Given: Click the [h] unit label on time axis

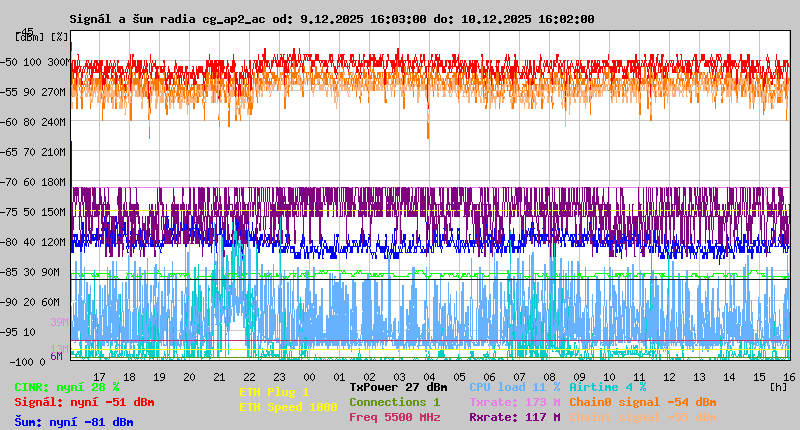Looking at the screenshot, I should click(778, 387).
